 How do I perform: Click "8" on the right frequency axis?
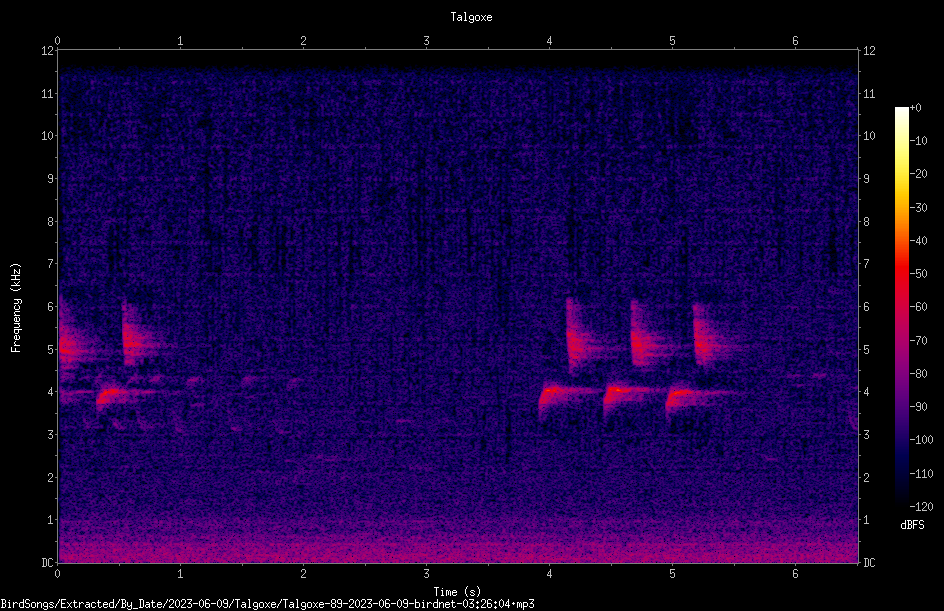point(866,222)
